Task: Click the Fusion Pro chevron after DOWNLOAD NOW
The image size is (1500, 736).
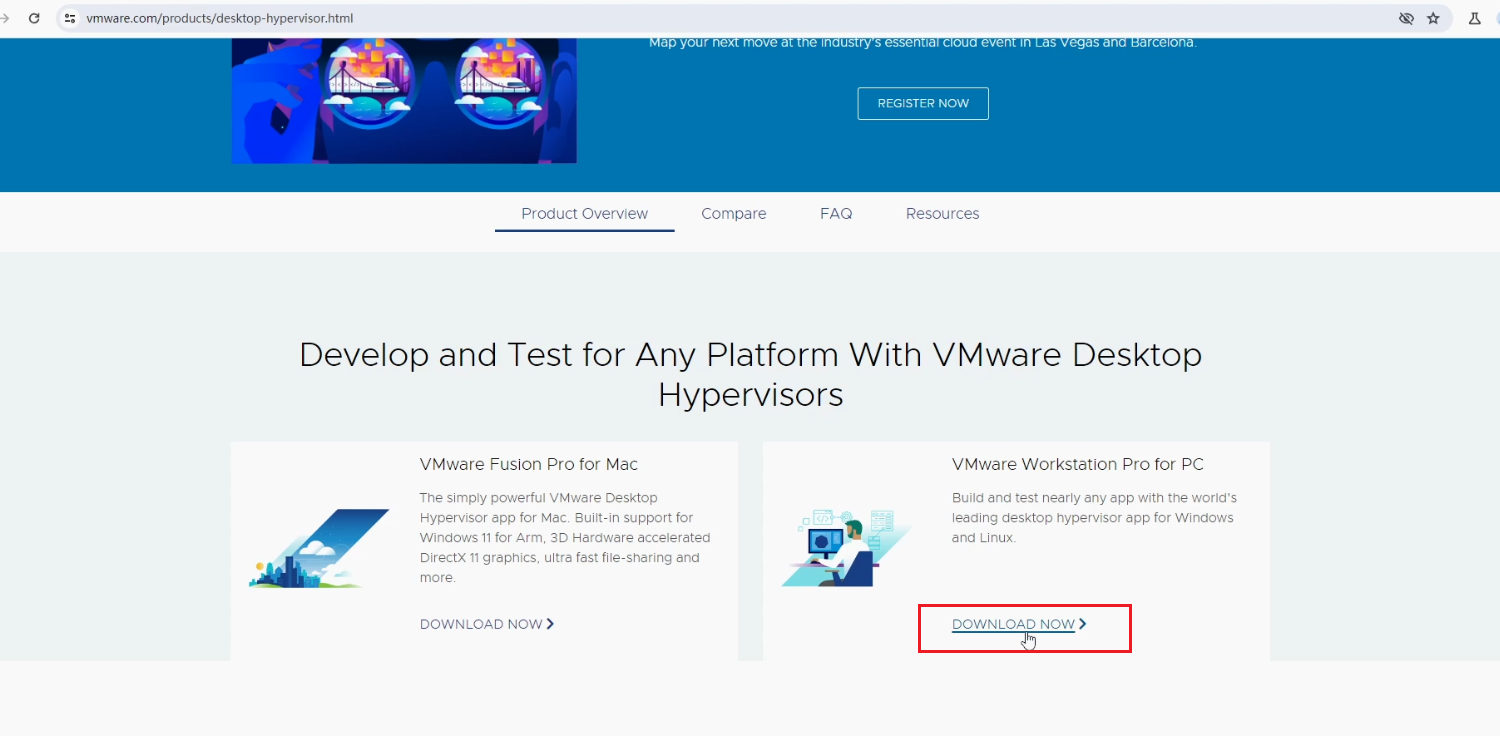Action: pos(550,624)
